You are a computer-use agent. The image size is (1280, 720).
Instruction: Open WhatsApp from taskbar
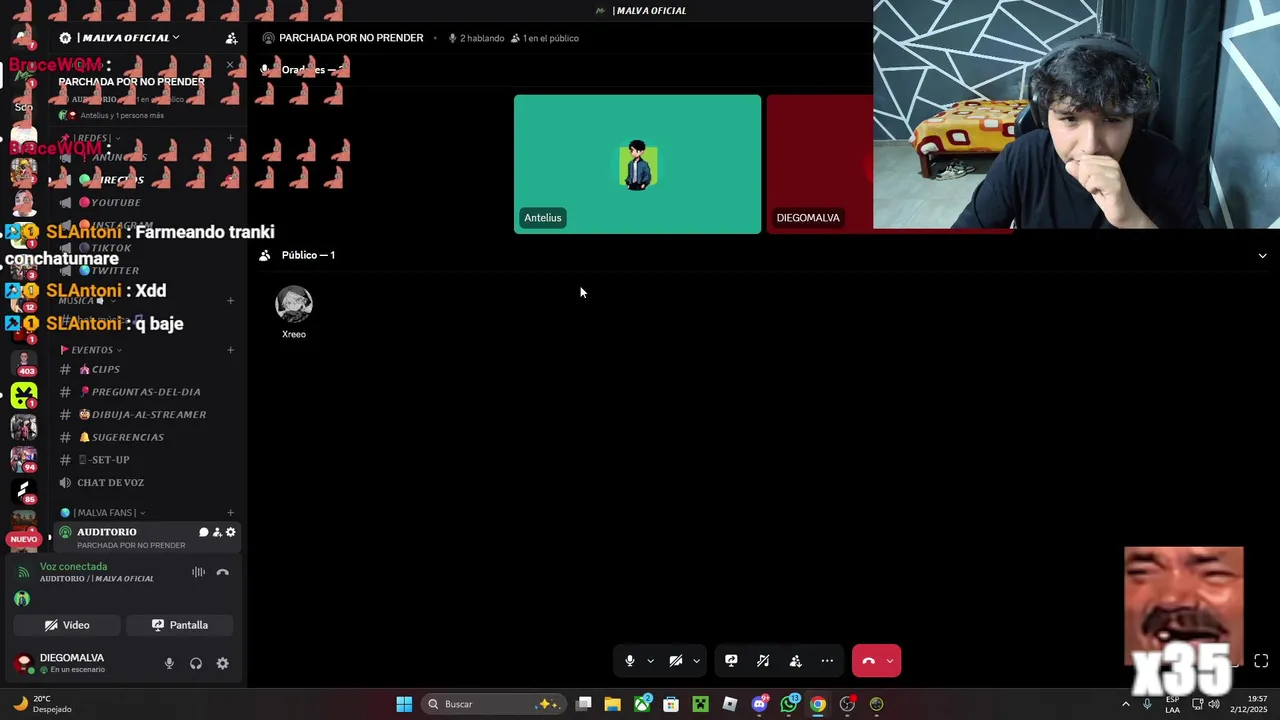(x=789, y=704)
